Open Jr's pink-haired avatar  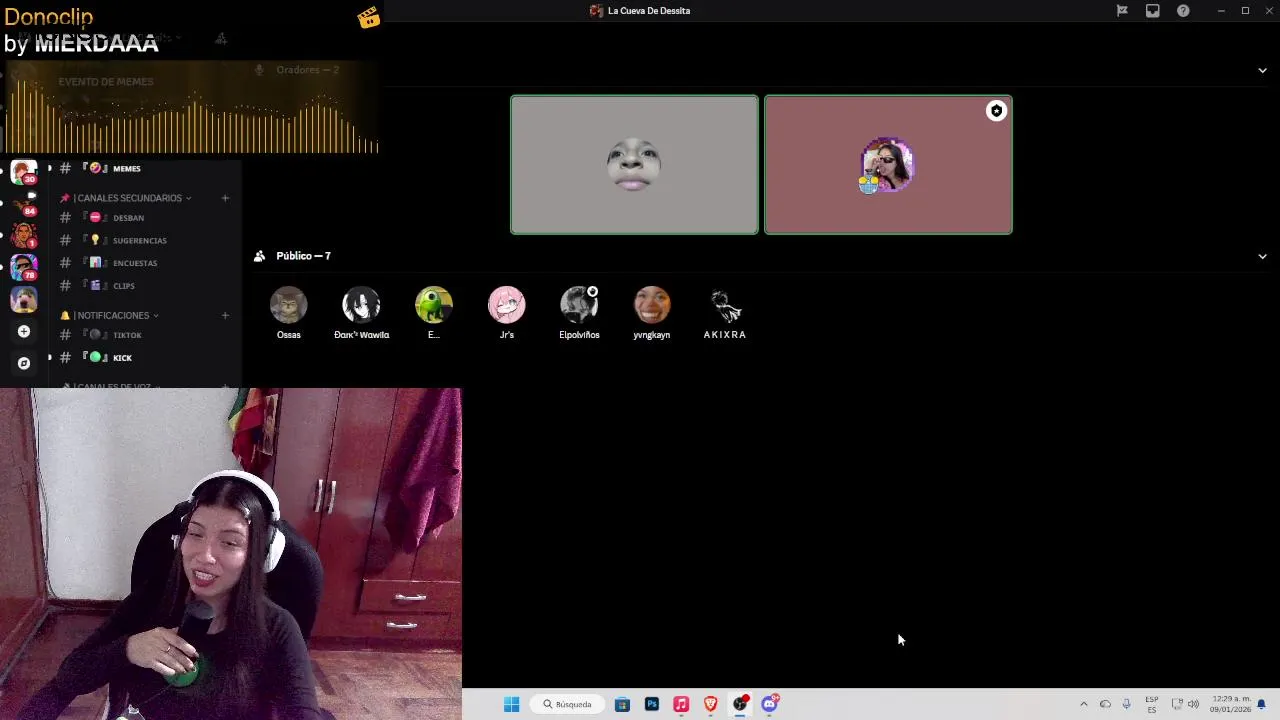pos(507,305)
